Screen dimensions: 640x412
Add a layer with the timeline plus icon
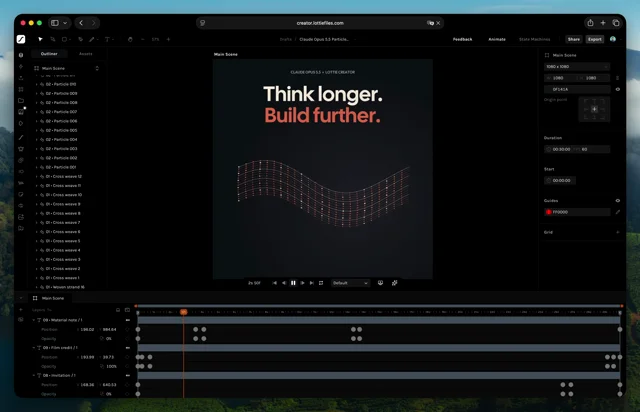(x=21, y=310)
